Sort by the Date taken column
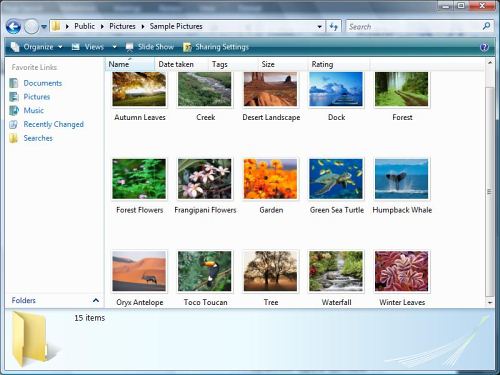500x375 pixels. tap(181, 64)
